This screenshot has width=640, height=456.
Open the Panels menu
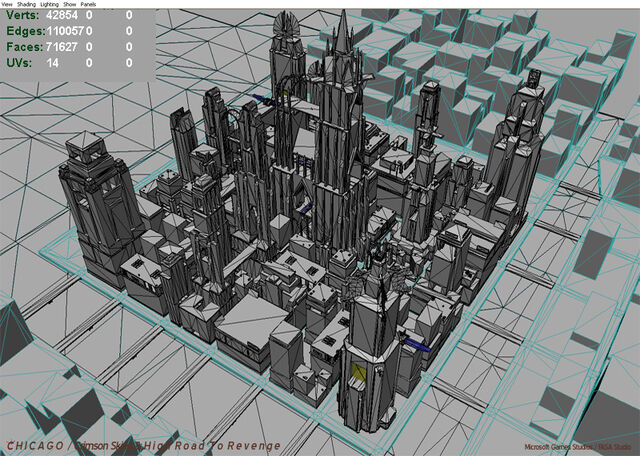click(88, 4)
